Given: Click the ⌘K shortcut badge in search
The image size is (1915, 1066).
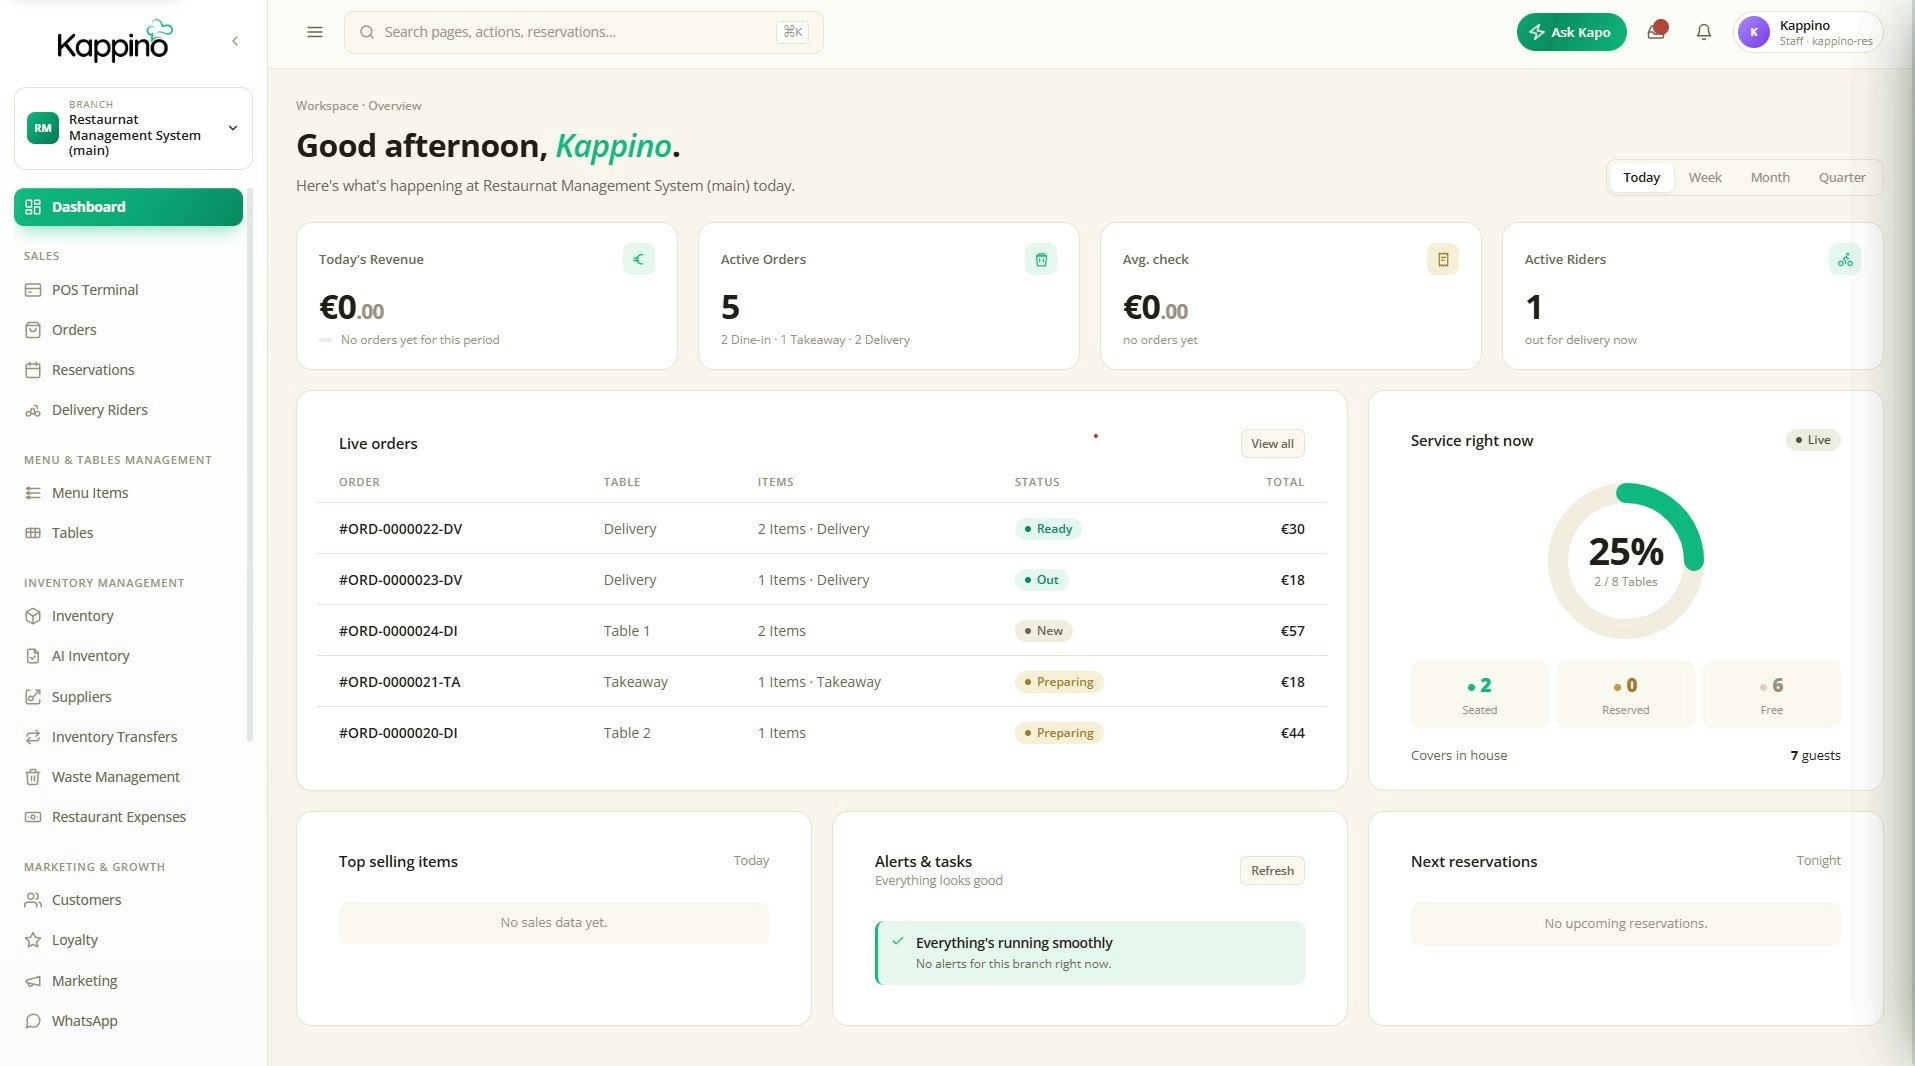Looking at the screenshot, I should tap(792, 32).
